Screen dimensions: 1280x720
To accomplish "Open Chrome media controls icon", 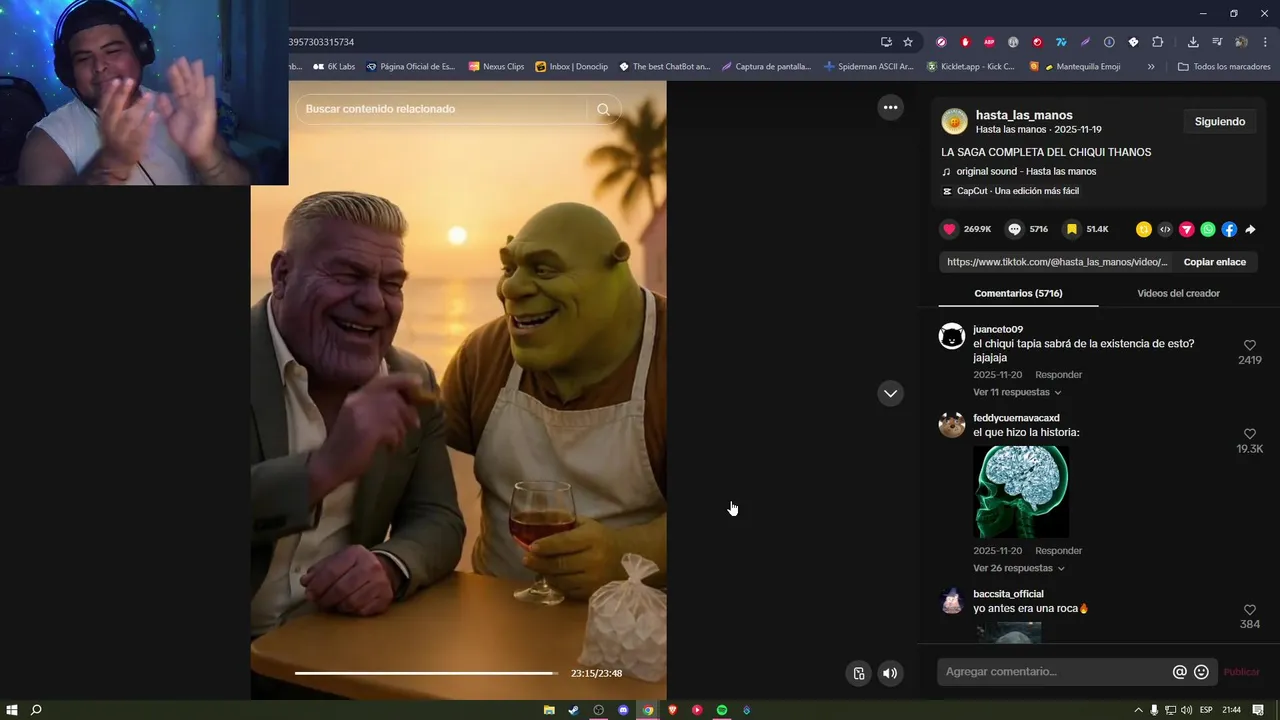I will (x=1217, y=42).
